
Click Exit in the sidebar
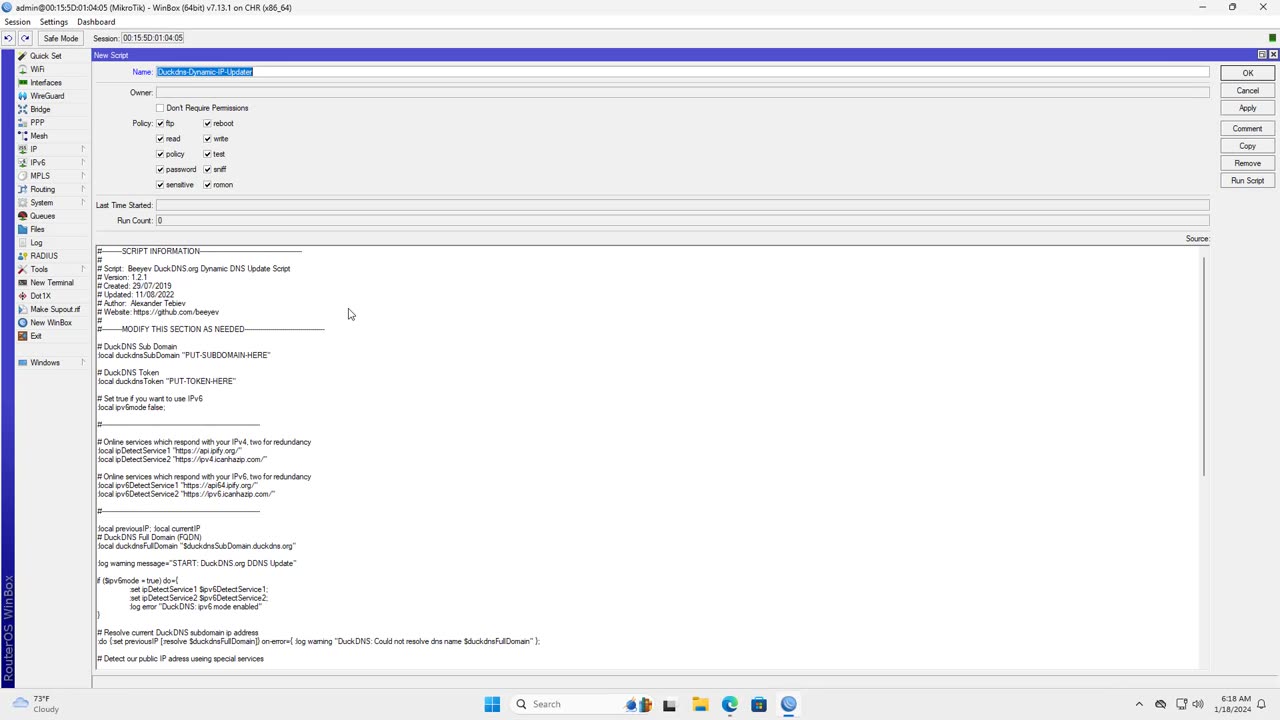tap(36, 336)
